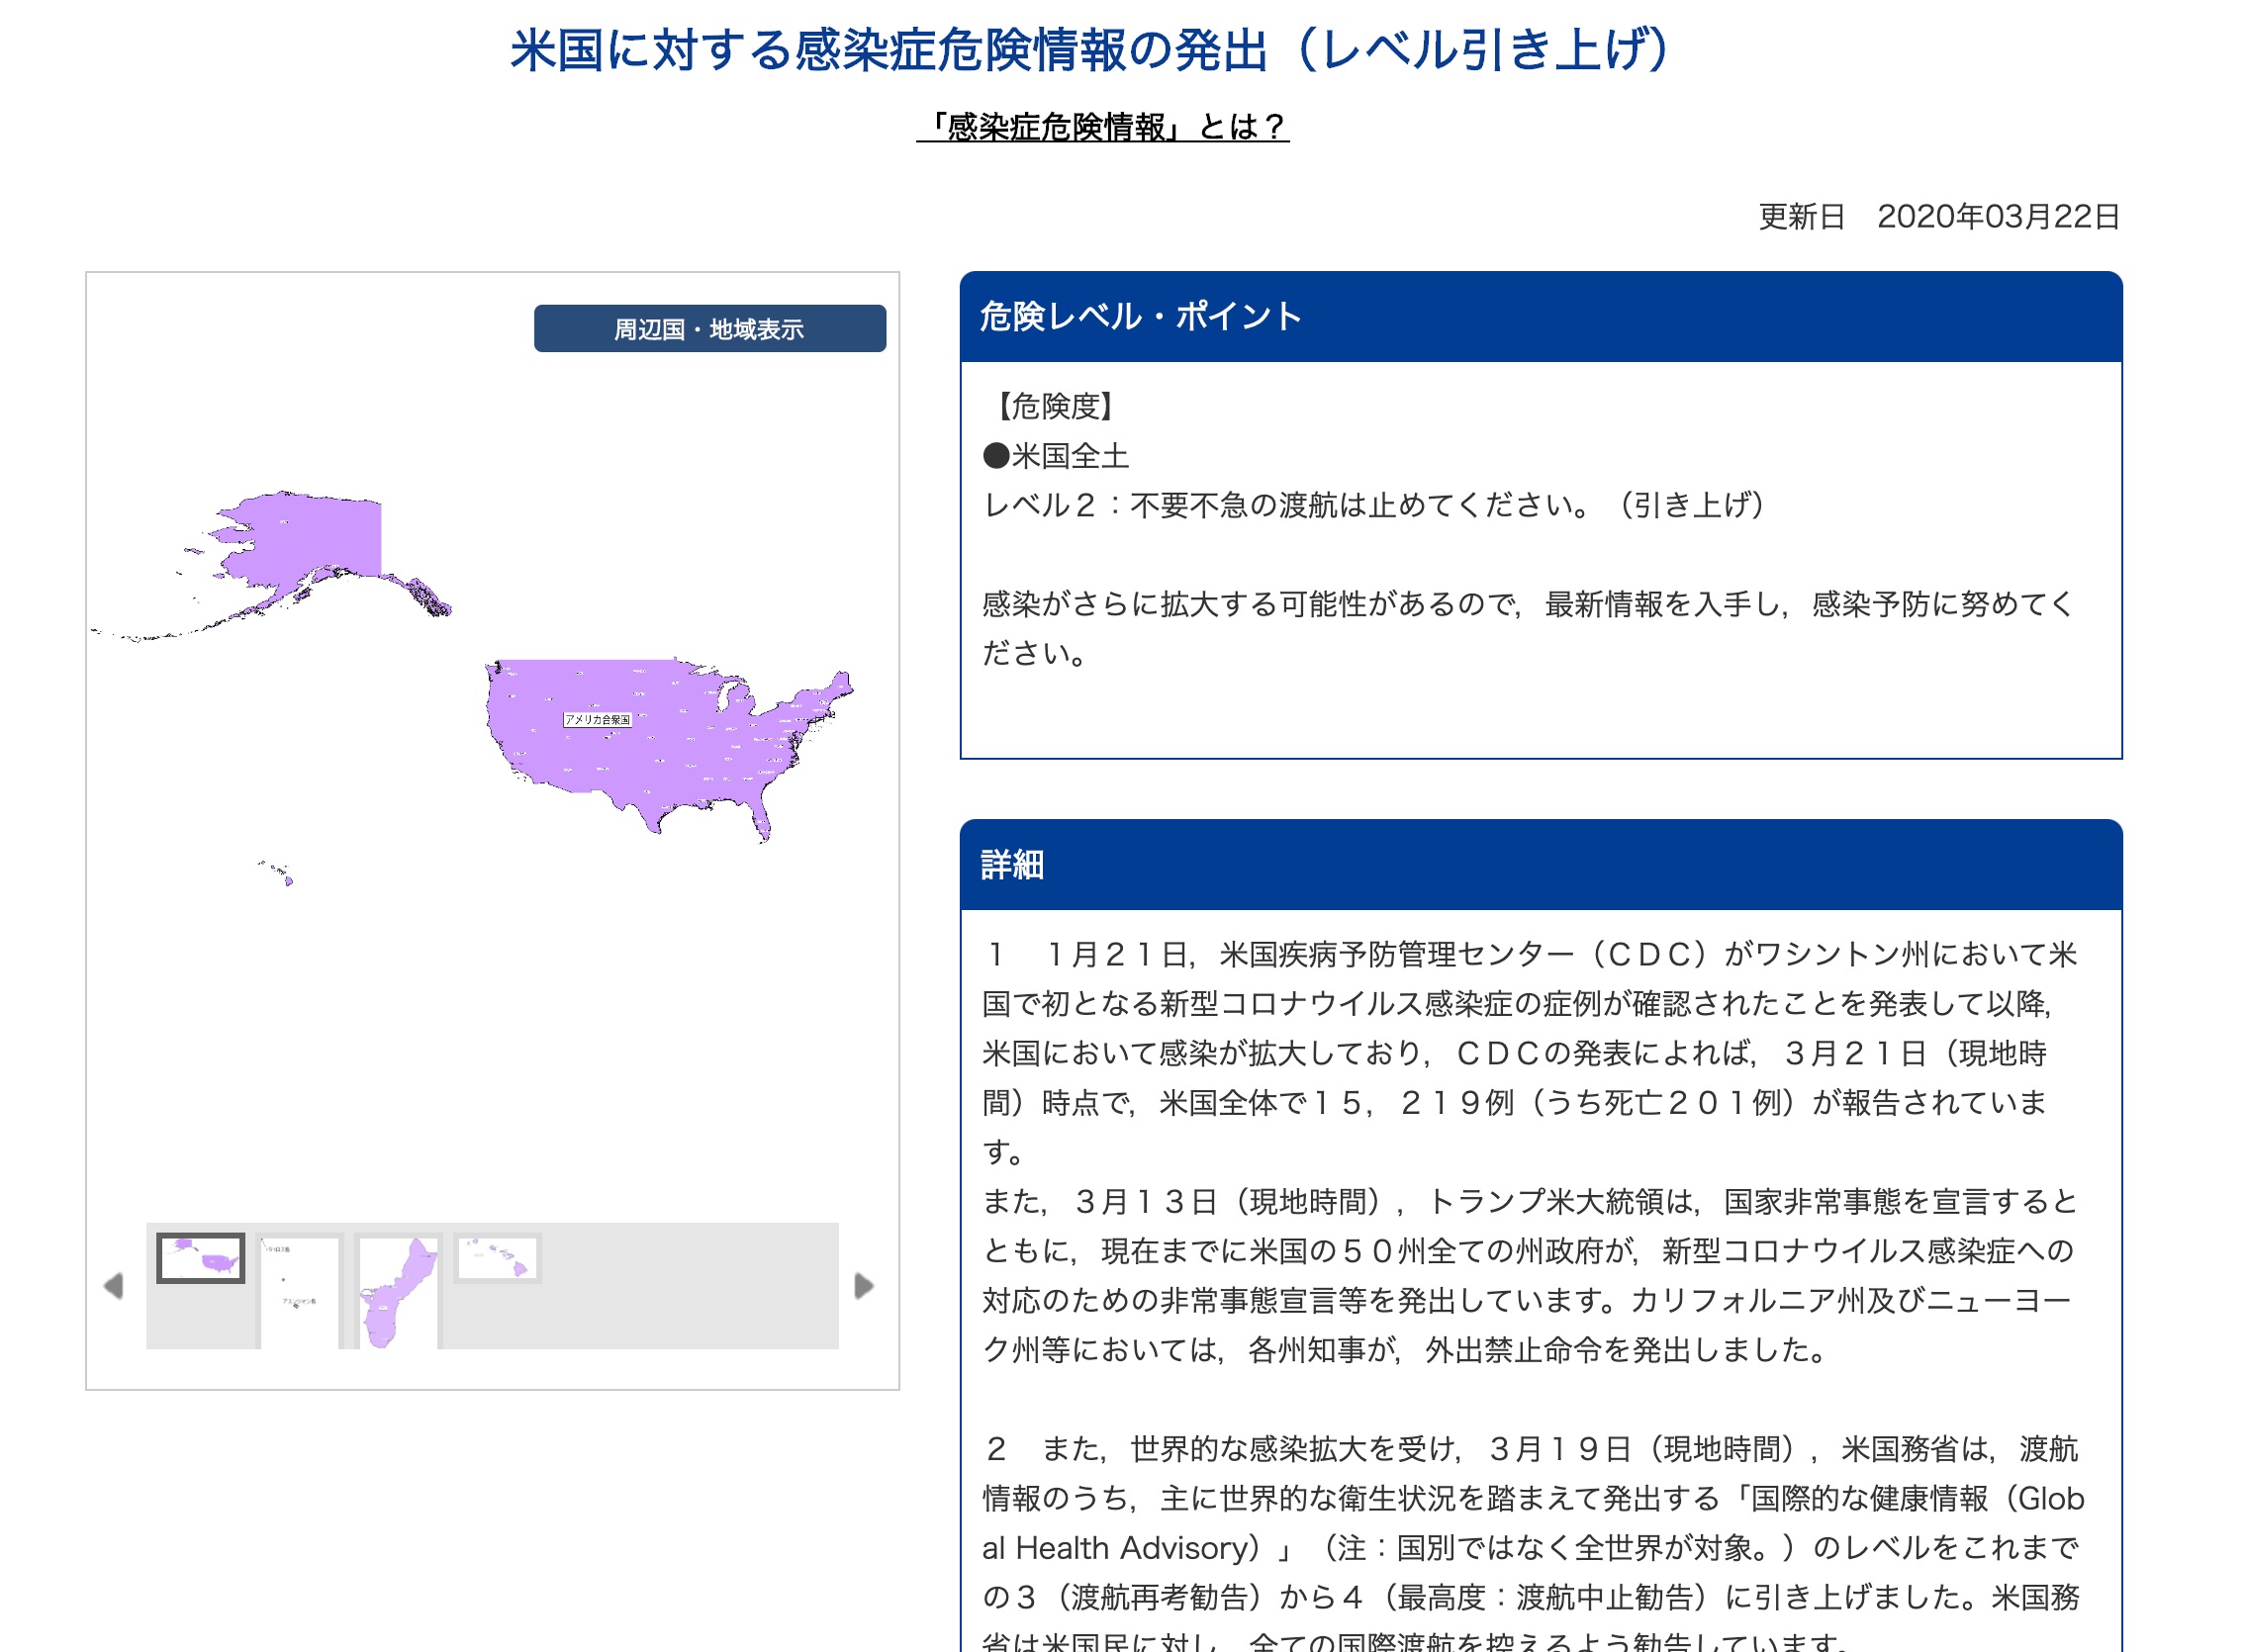2246x1652 pixels.
Task: Click Alaska on the purple map
Action: 310,538
